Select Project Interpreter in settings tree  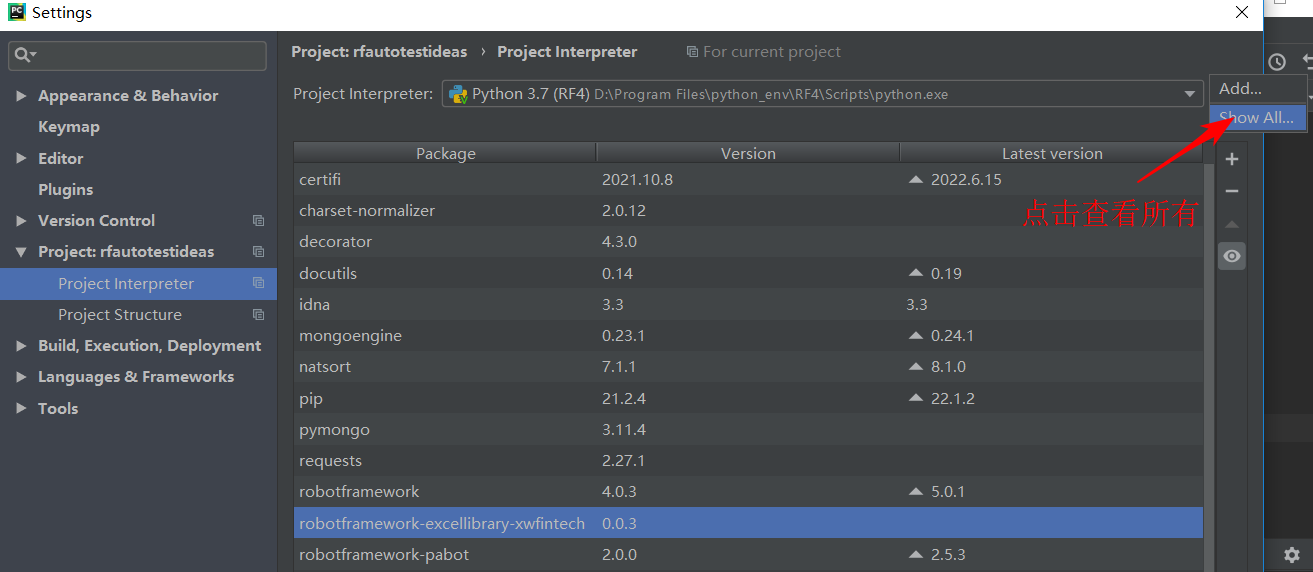138,283
